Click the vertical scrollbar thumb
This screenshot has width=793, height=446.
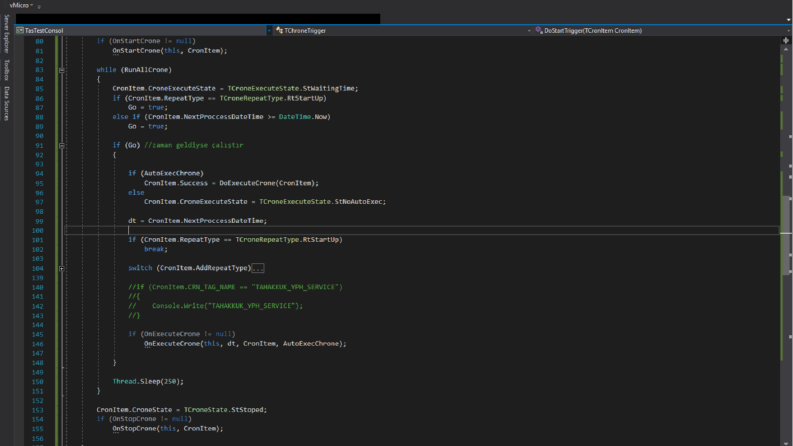tap(786, 235)
